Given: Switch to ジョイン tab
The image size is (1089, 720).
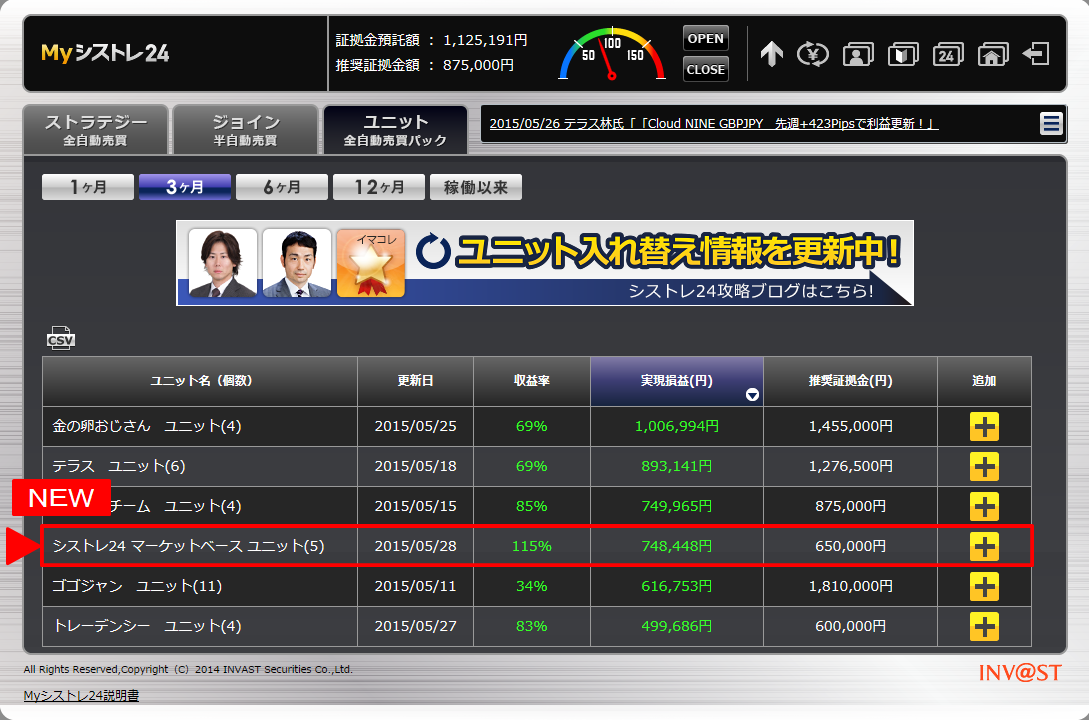Looking at the screenshot, I should [x=245, y=130].
